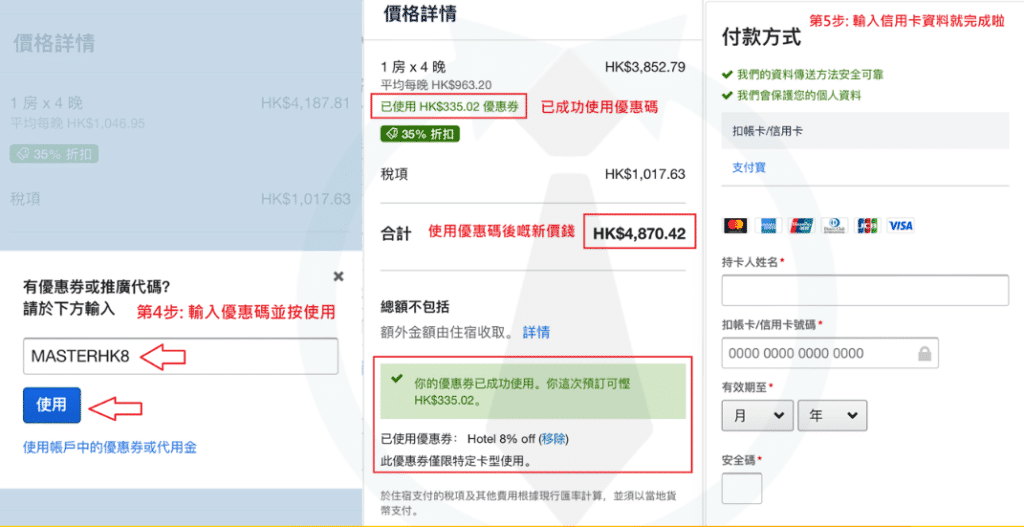Click the 總額不包括 heading
1024x527 pixels.
coord(415,307)
